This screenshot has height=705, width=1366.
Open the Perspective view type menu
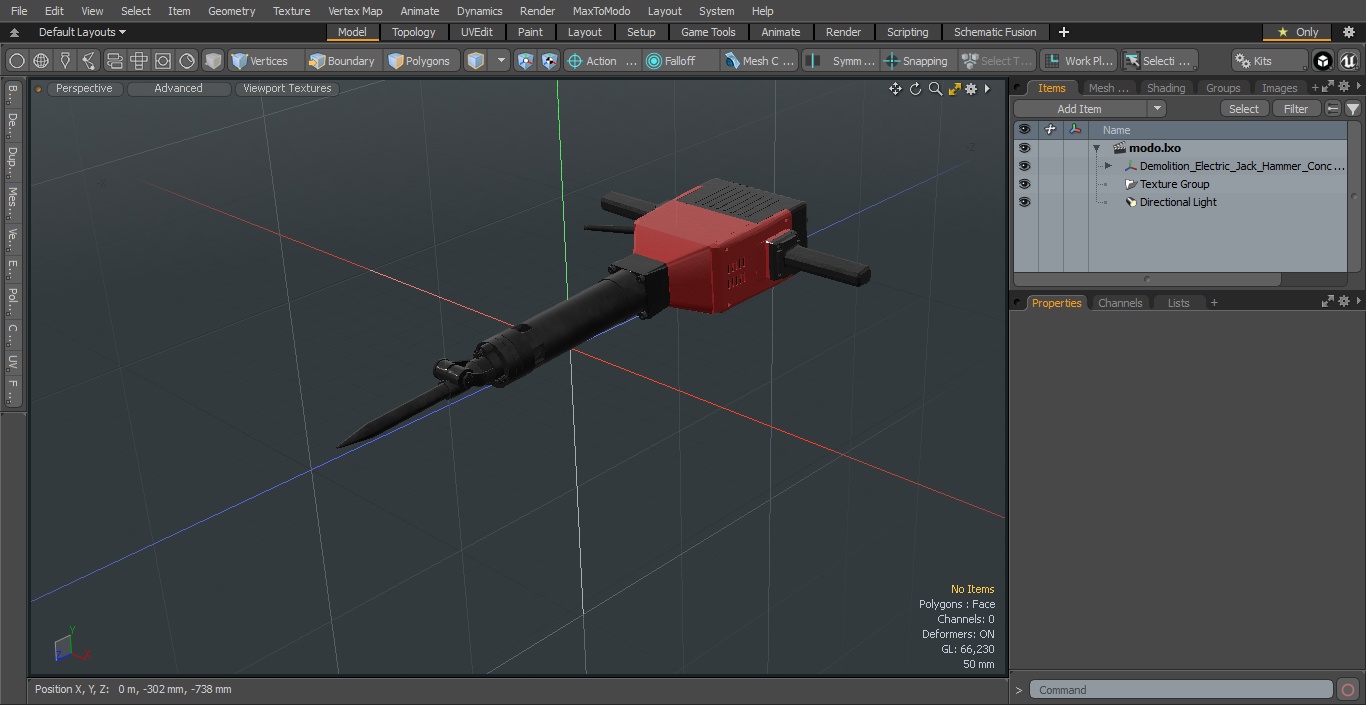click(x=84, y=88)
